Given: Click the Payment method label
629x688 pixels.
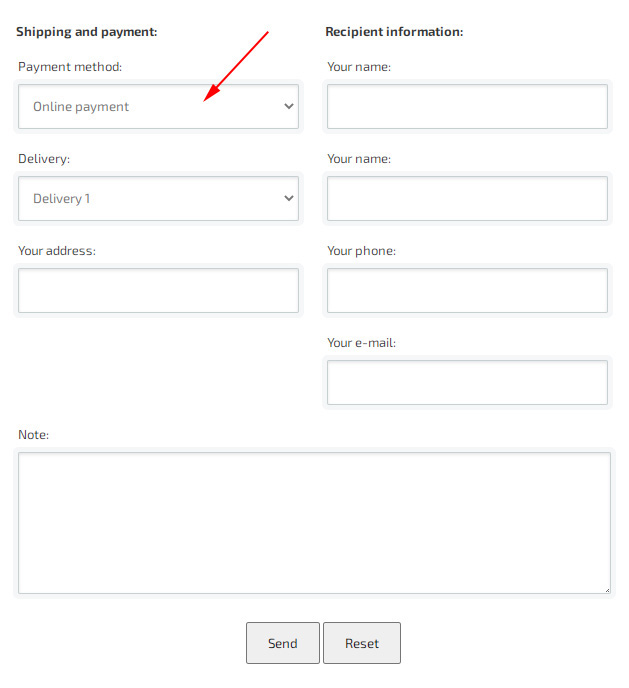Looking at the screenshot, I should coord(70,67).
